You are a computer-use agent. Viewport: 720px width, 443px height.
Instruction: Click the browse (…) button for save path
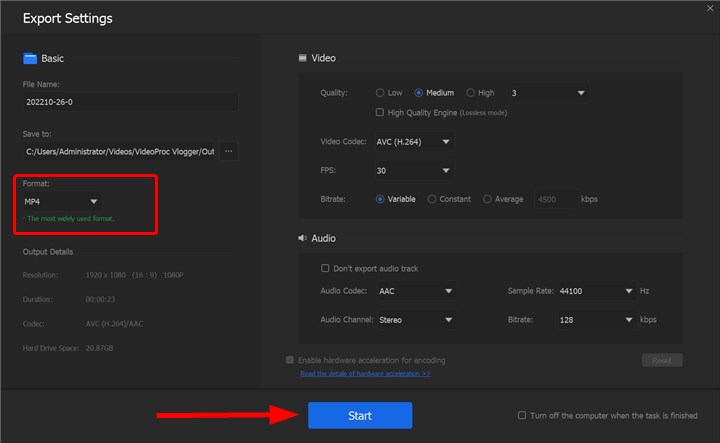click(x=229, y=151)
